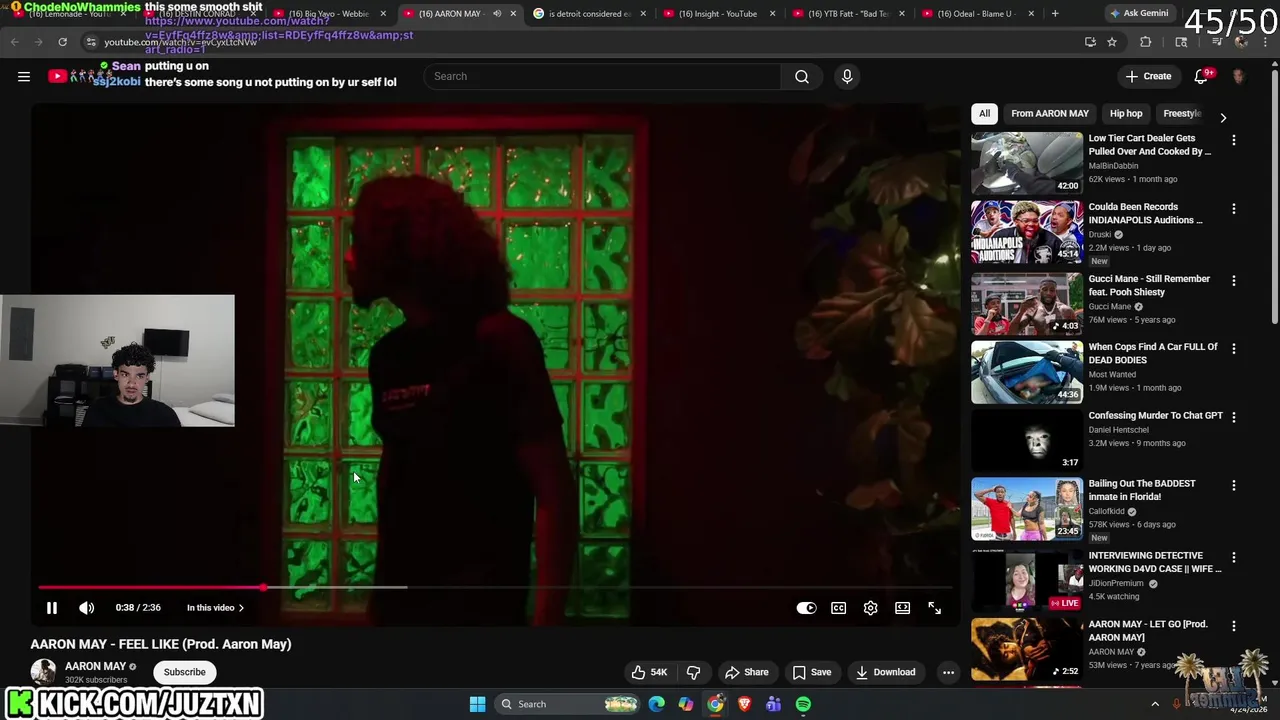
Task: Select the Hip hop filter chip
Action: tap(1126, 114)
